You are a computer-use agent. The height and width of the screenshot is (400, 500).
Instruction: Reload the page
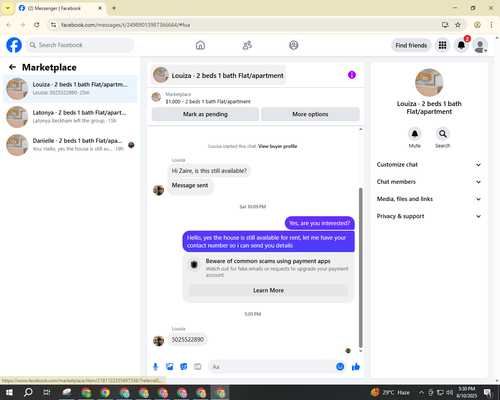(x=37, y=25)
